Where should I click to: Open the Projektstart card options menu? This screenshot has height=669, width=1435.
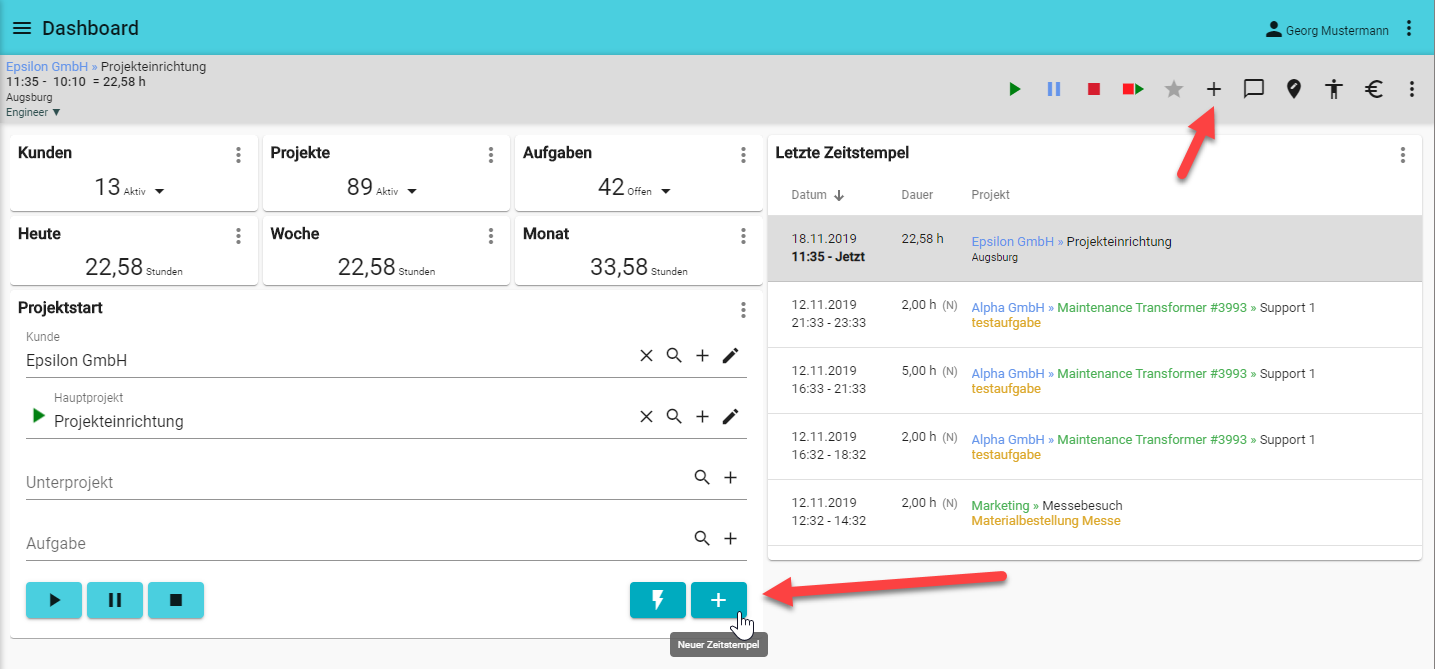tap(743, 310)
